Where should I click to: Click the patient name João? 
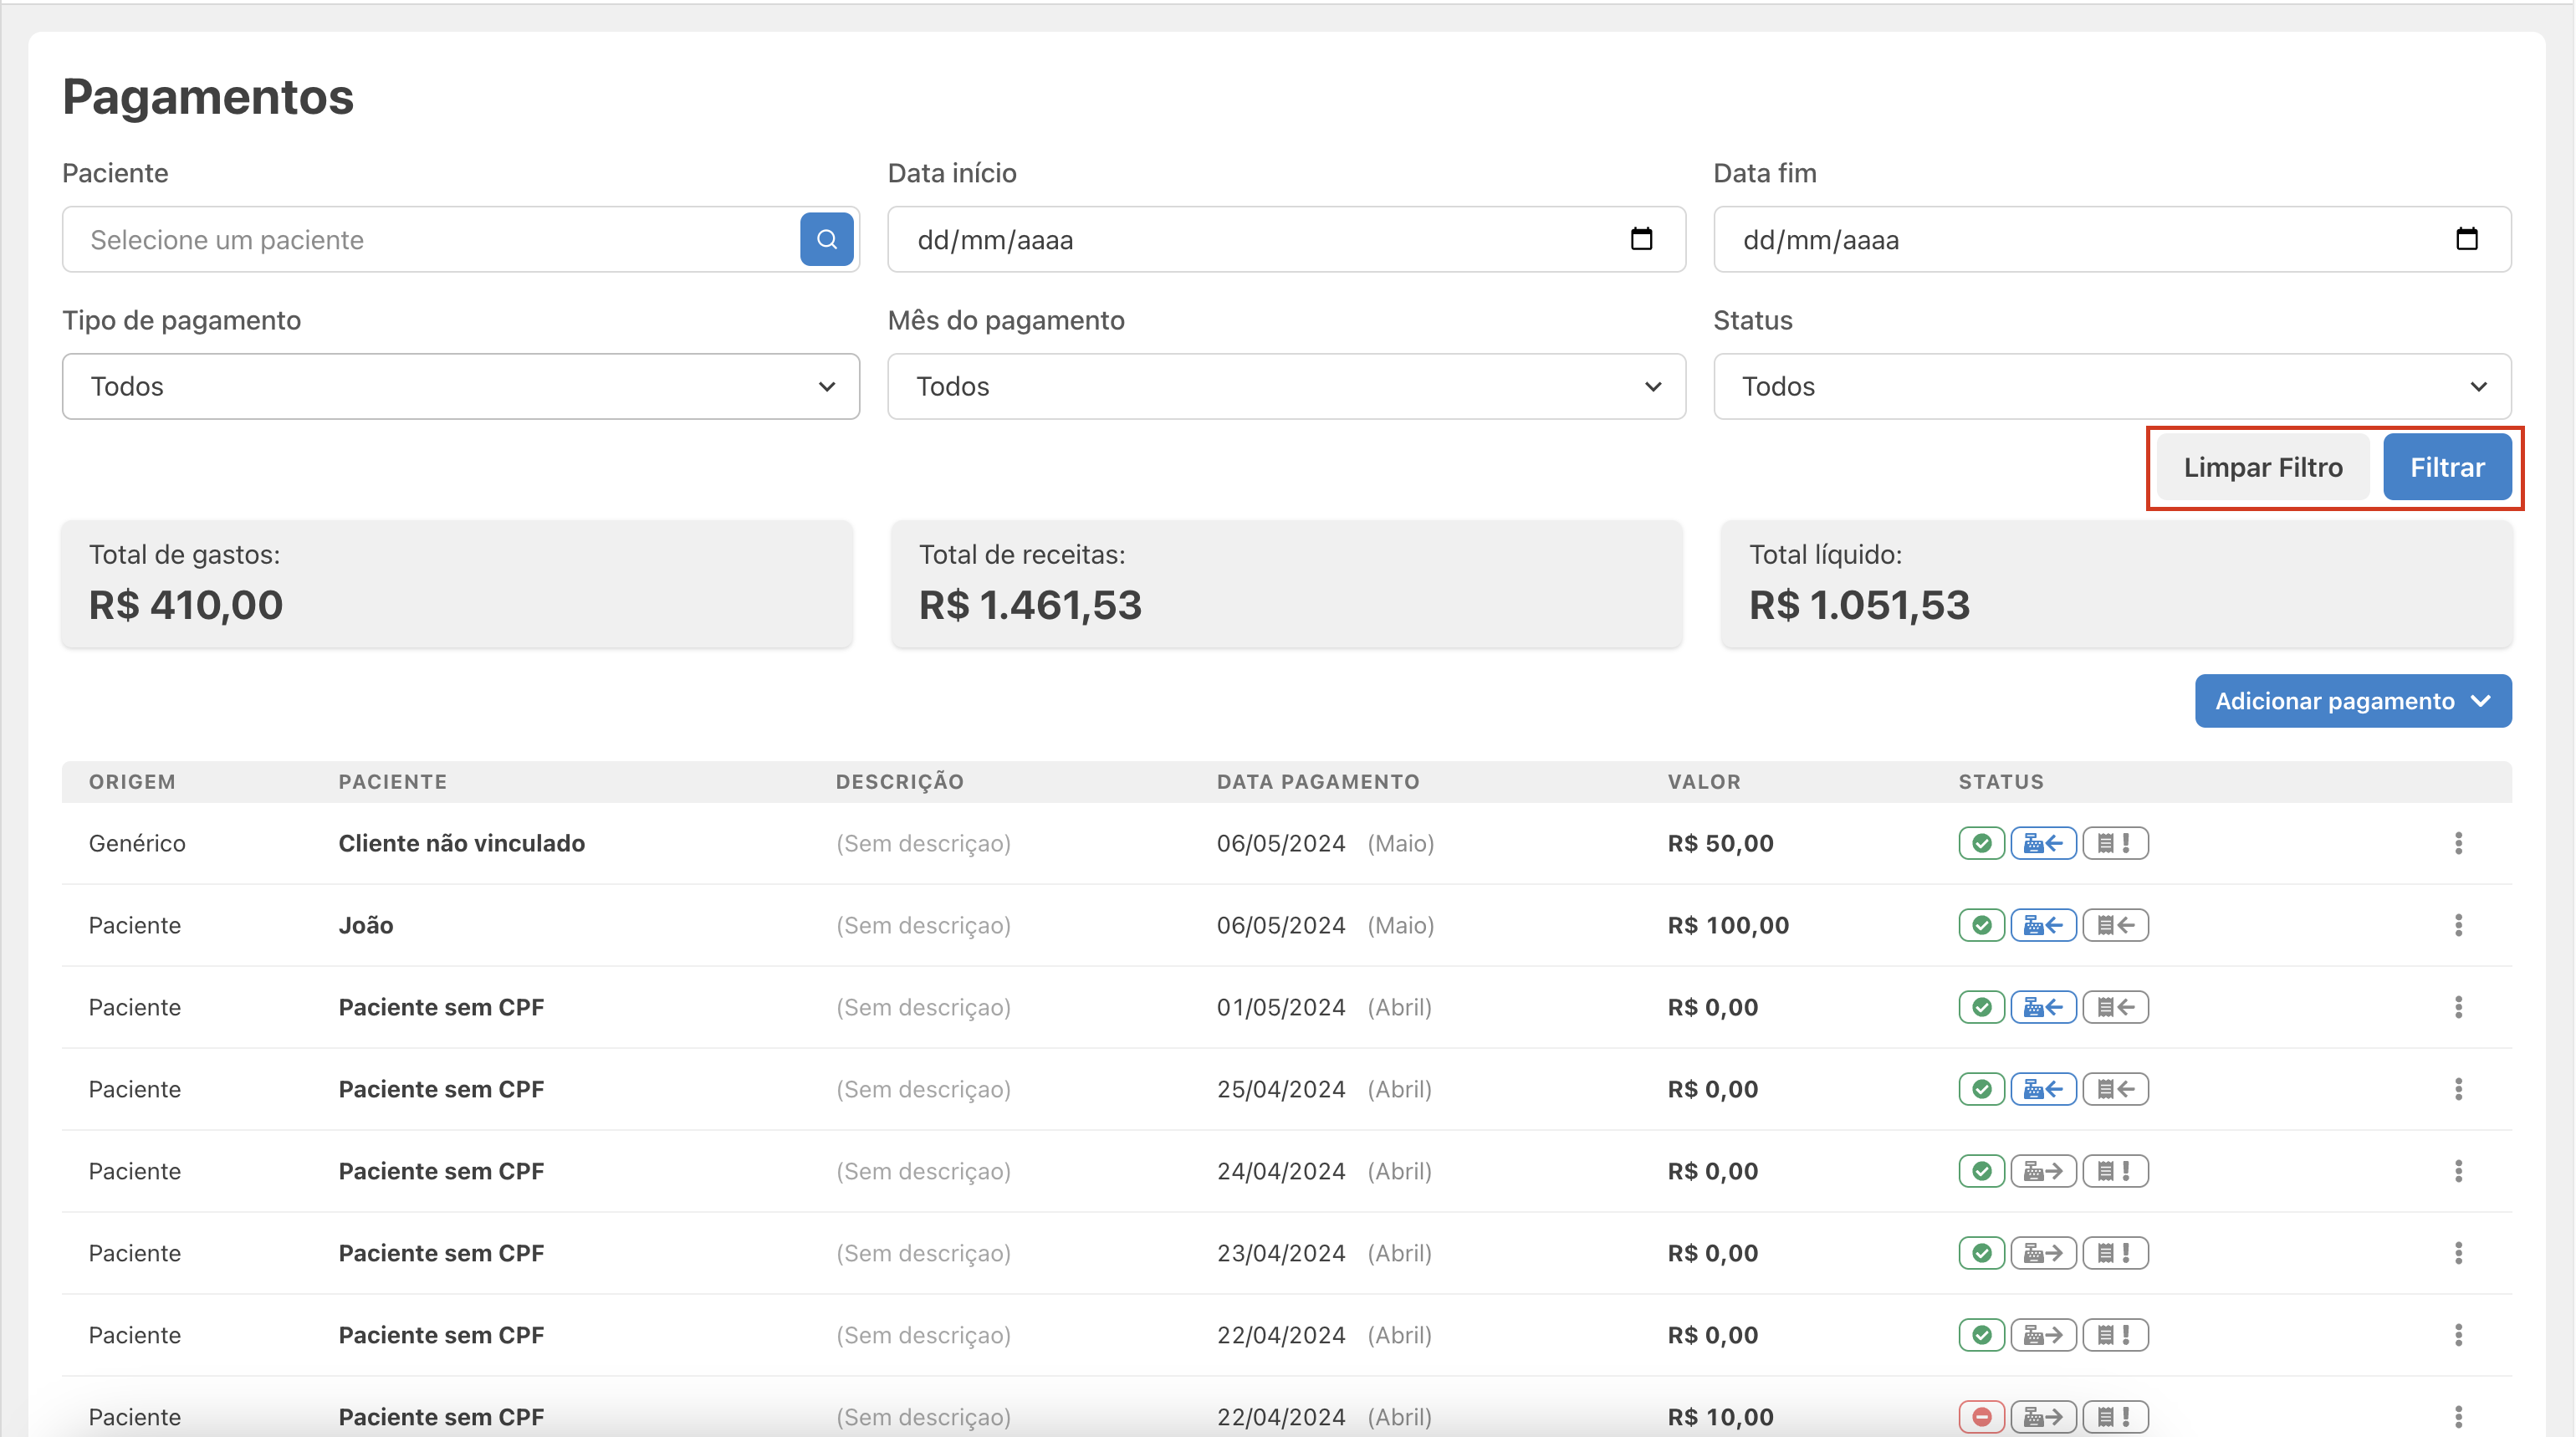click(366, 925)
